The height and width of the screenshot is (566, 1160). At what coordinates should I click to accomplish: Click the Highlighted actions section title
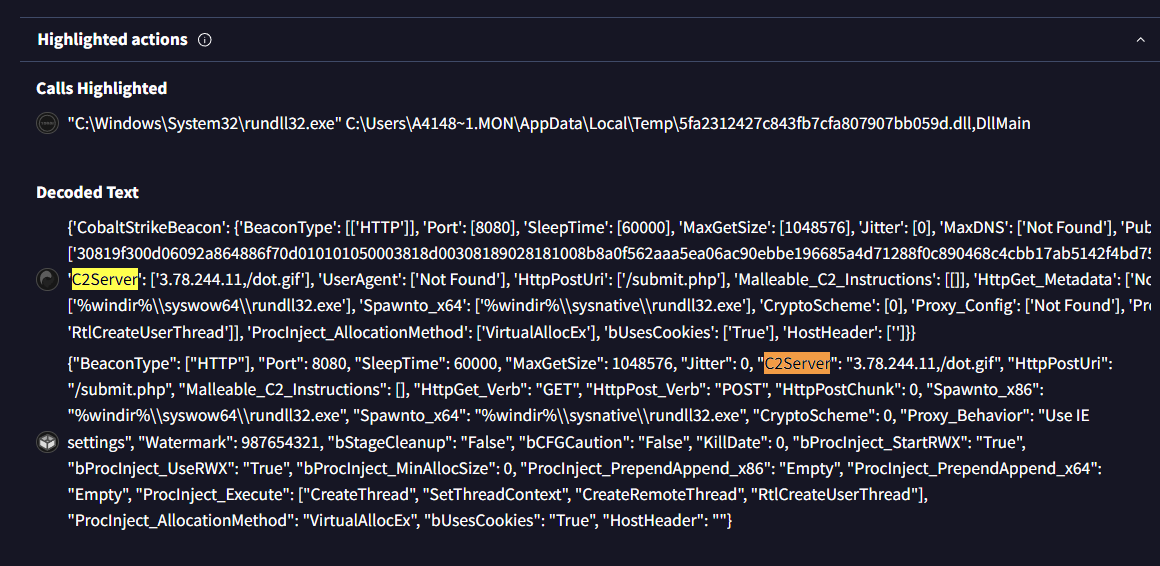coord(112,40)
